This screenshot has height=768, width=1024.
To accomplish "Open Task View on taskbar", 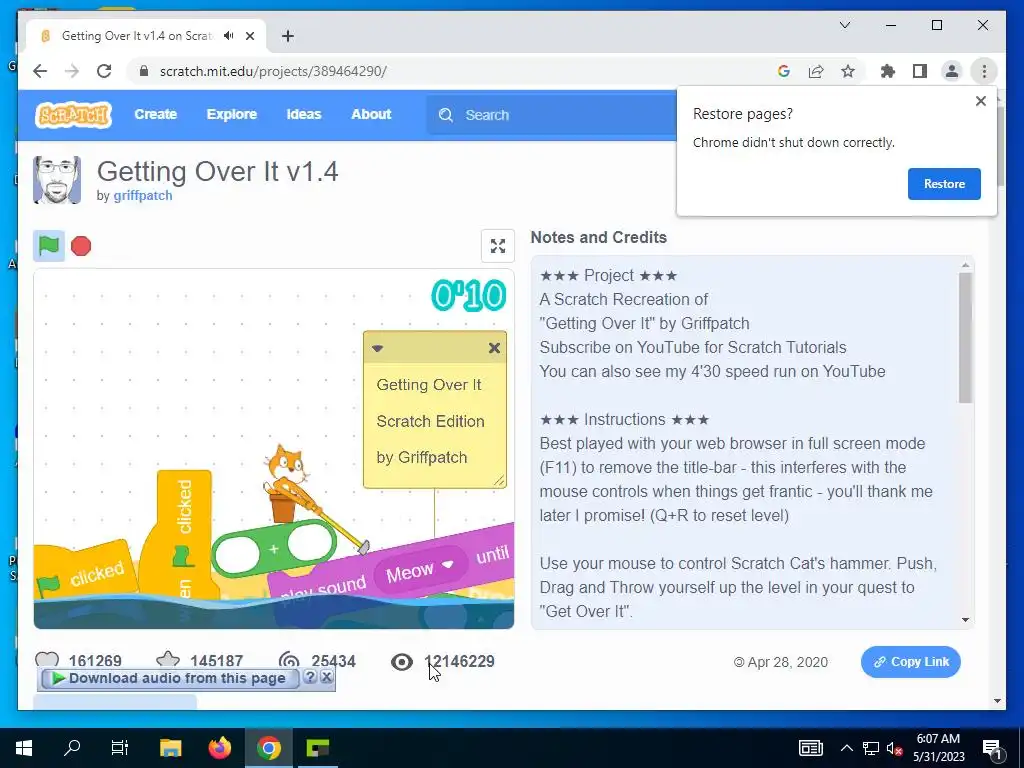I will 120,748.
